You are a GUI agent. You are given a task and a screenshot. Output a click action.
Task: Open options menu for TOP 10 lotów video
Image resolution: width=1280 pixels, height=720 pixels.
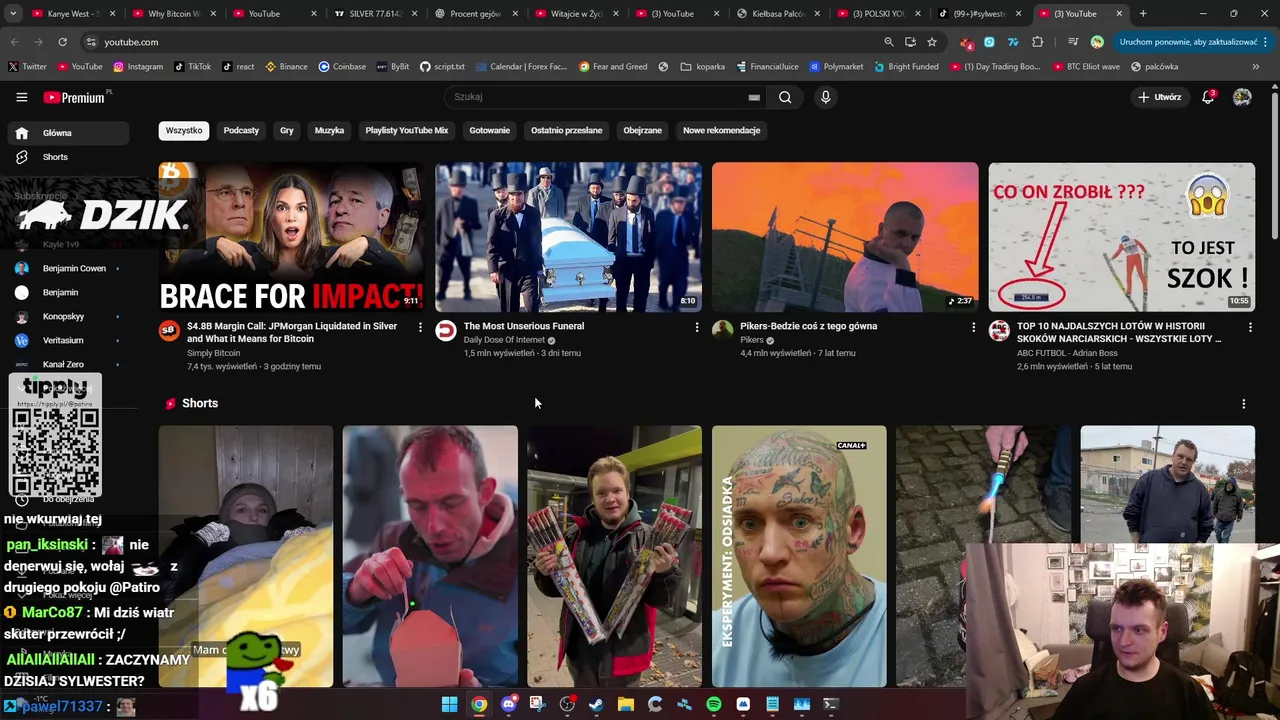(x=1250, y=327)
